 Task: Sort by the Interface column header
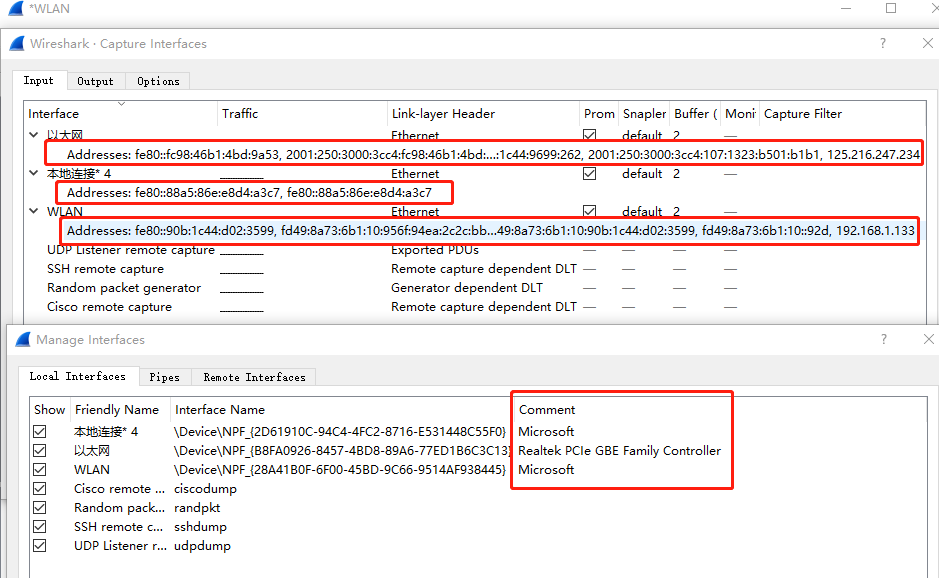coord(121,113)
